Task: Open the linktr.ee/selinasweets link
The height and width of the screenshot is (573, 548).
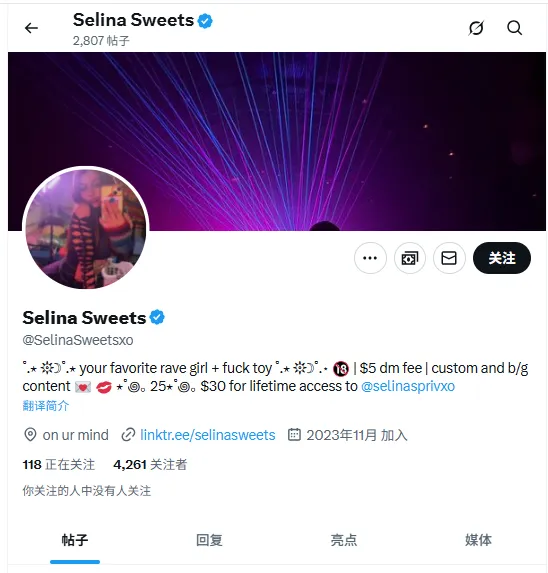Action: [208, 435]
